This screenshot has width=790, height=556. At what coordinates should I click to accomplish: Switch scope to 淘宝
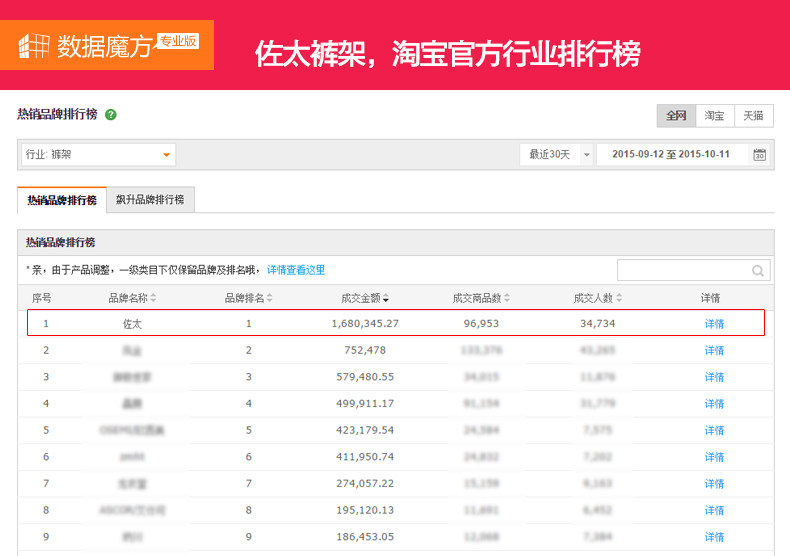[x=714, y=116]
